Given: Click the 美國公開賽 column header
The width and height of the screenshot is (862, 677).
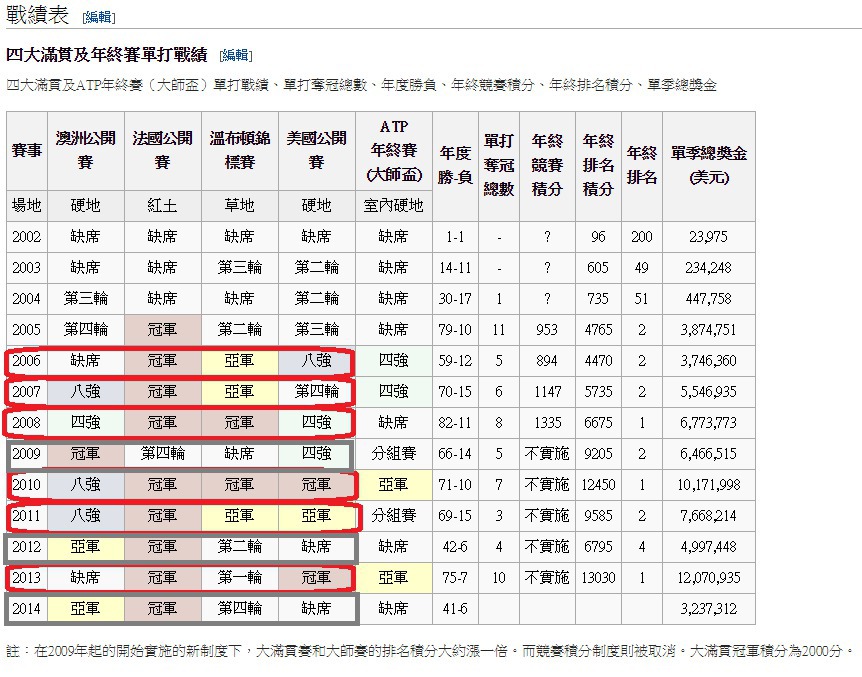Looking at the screenshot, I should click(x=317, y=151).
